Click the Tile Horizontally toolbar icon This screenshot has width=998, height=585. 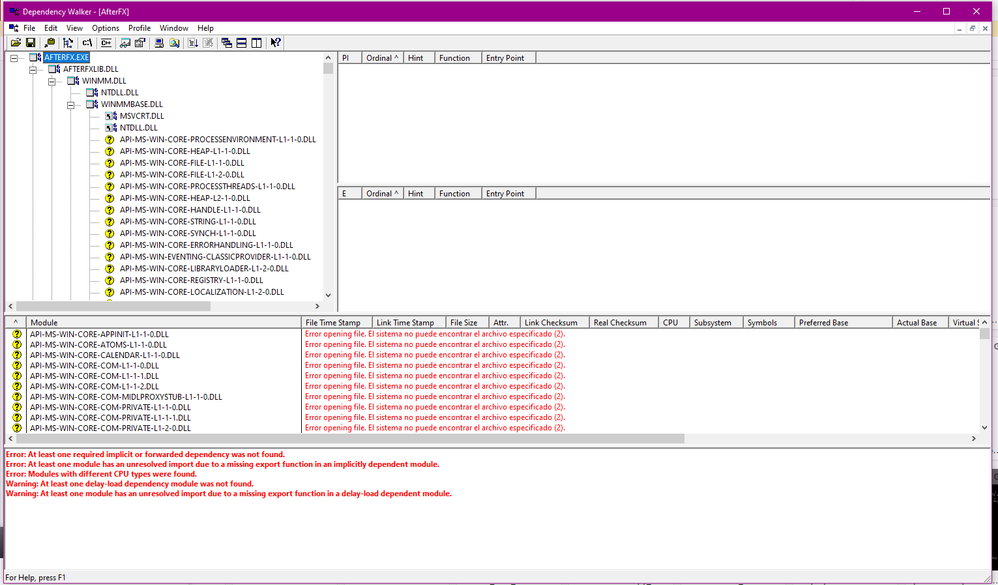241,43
